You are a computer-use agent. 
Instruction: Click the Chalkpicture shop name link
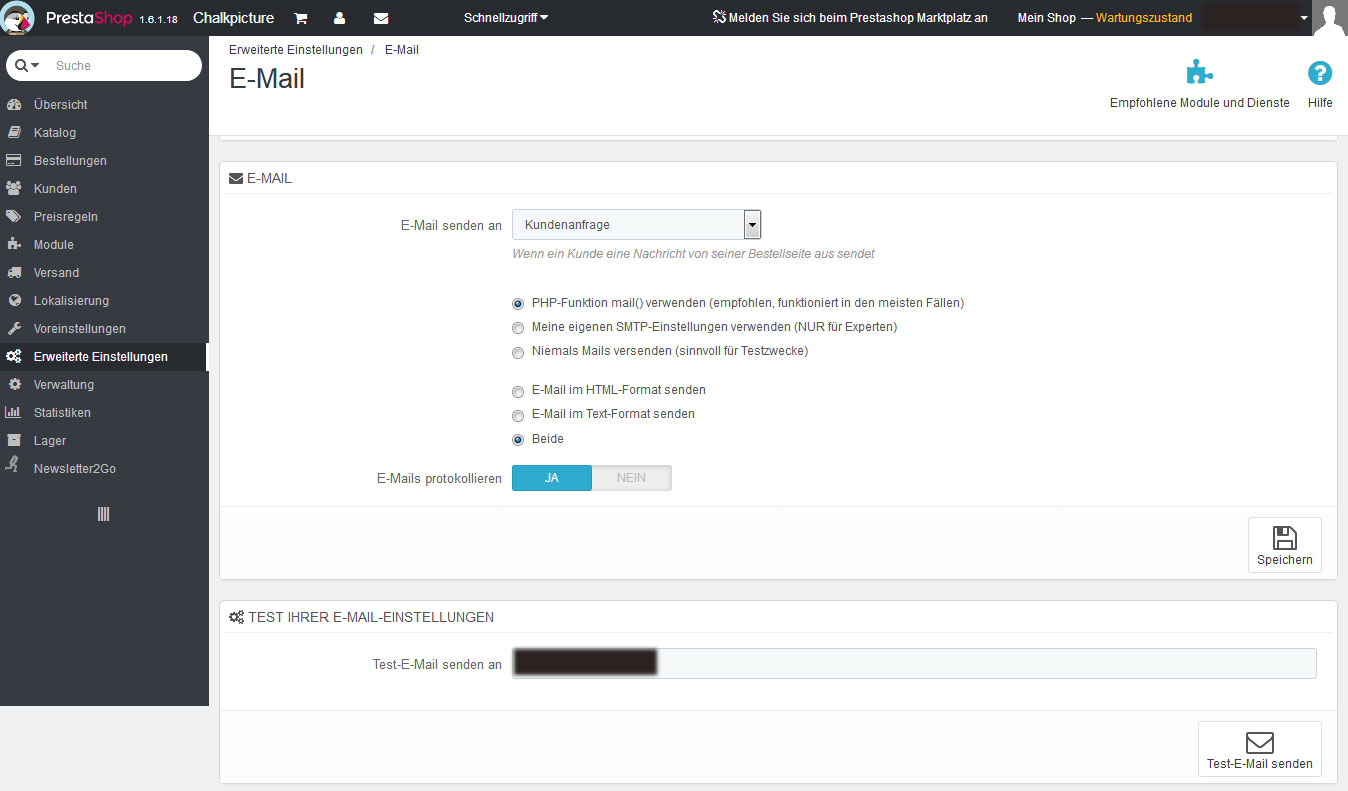pos(233,18)
